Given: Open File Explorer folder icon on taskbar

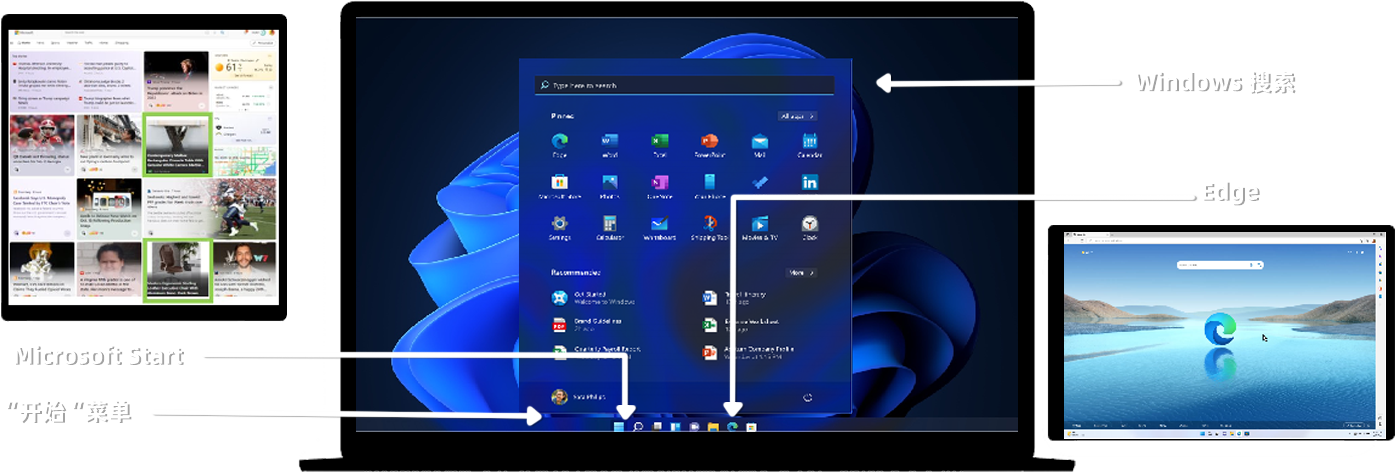Looking at the screenshot, I should 713,427.
